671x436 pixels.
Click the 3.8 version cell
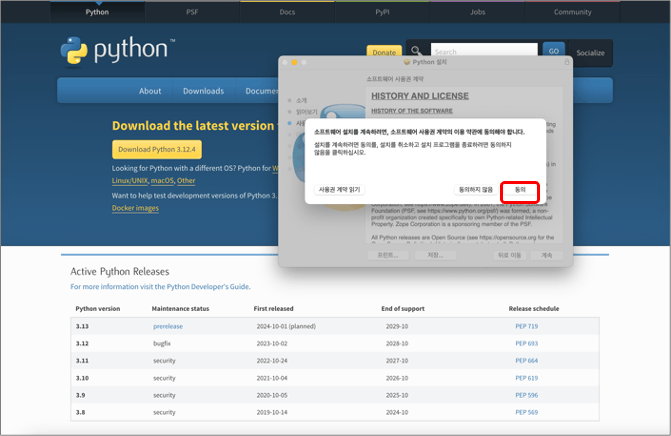80,412
